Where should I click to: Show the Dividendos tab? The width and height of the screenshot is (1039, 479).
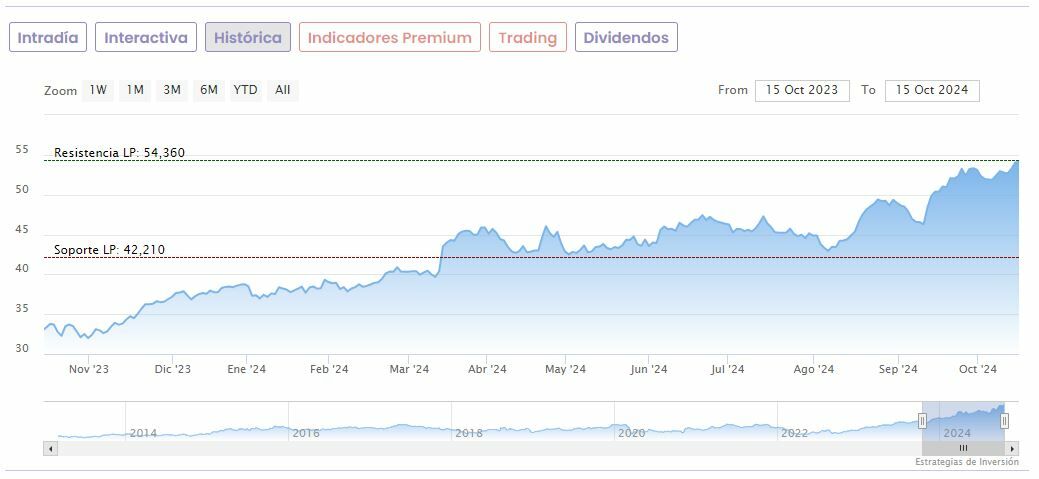coord(626,38)
